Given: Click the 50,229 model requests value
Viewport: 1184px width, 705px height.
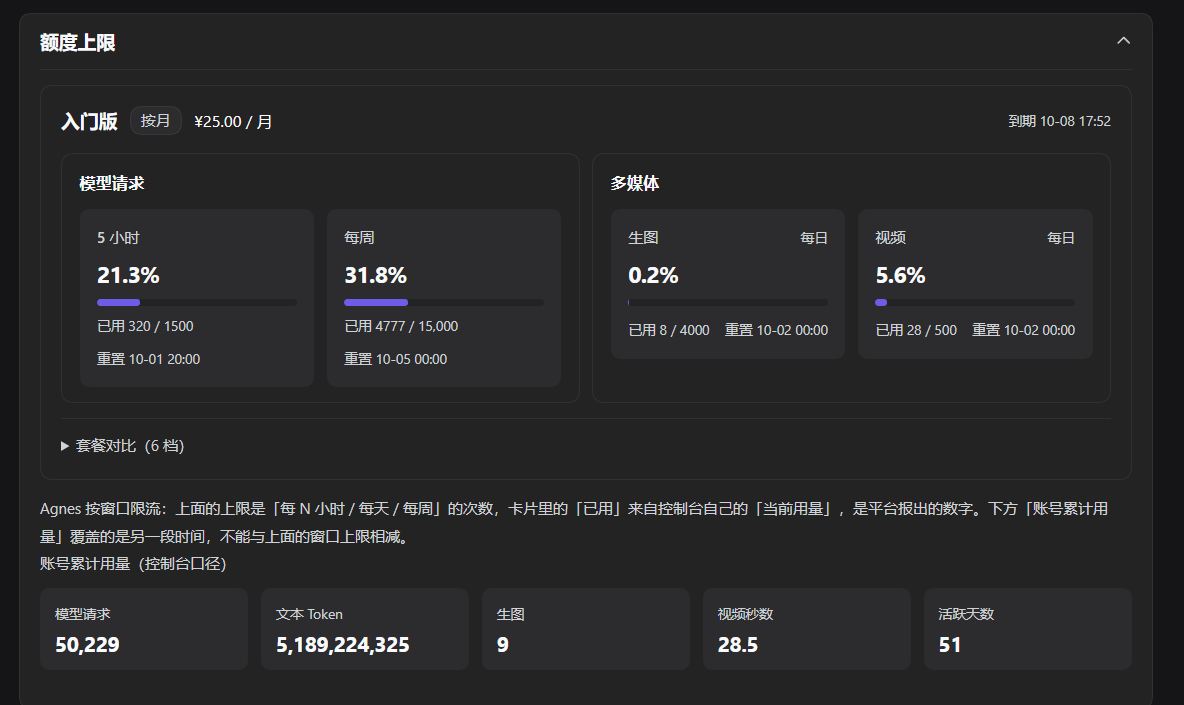Looking at the screenshot, I should click(x=88, y=645).
